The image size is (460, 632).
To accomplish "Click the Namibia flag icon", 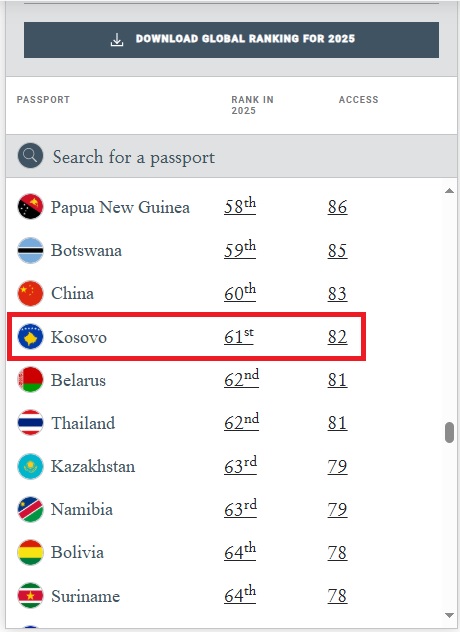I will [30, 509].
